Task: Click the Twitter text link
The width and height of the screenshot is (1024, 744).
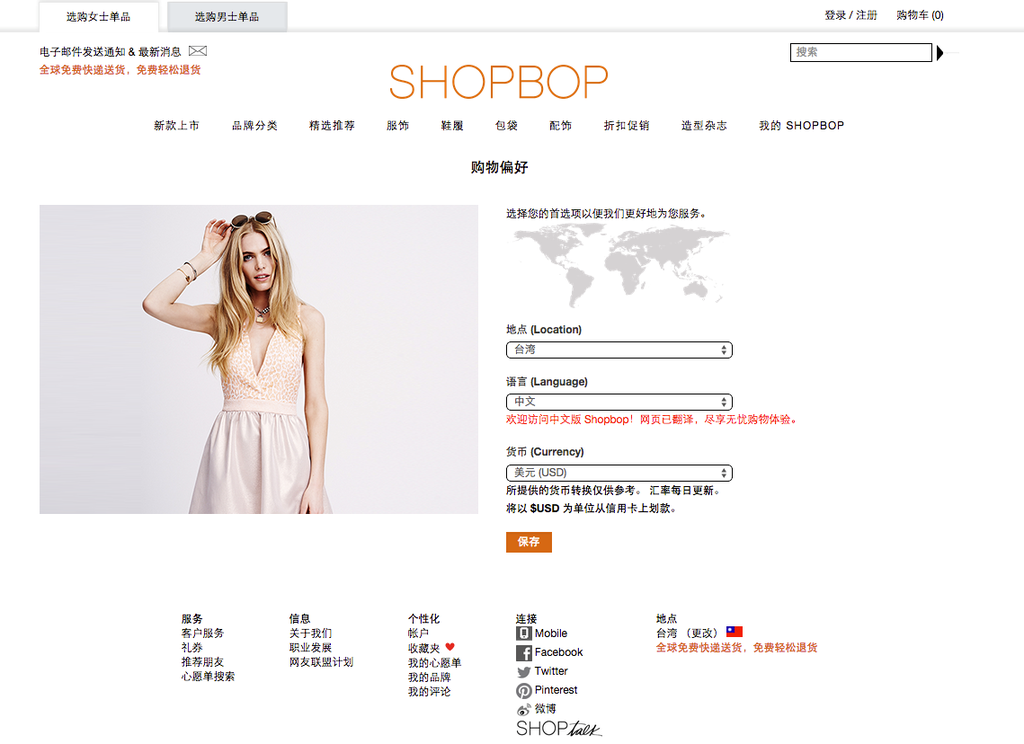Action: point(551,671)
